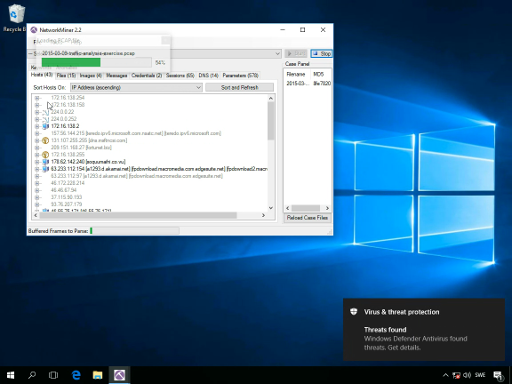This screenshot has height=384, width=512.
Task: Expand the 46.172.228.214 host node
Action: pos(37,183)
